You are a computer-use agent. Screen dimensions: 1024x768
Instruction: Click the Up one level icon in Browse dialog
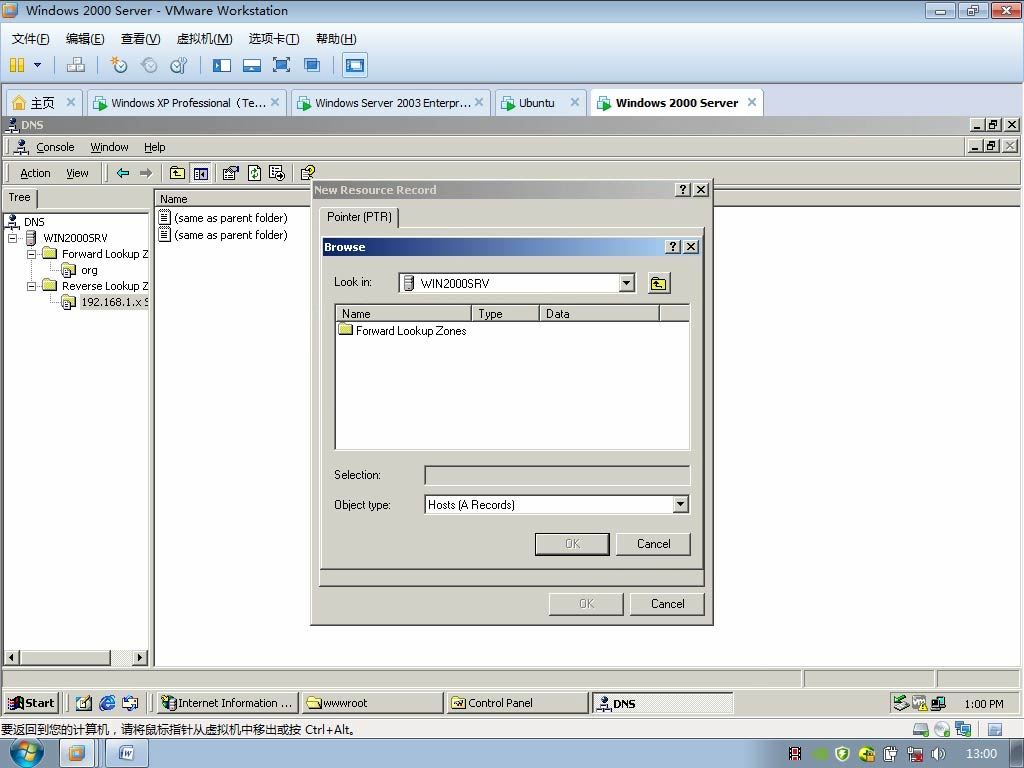pyautogui.click(x=658, y=283)
